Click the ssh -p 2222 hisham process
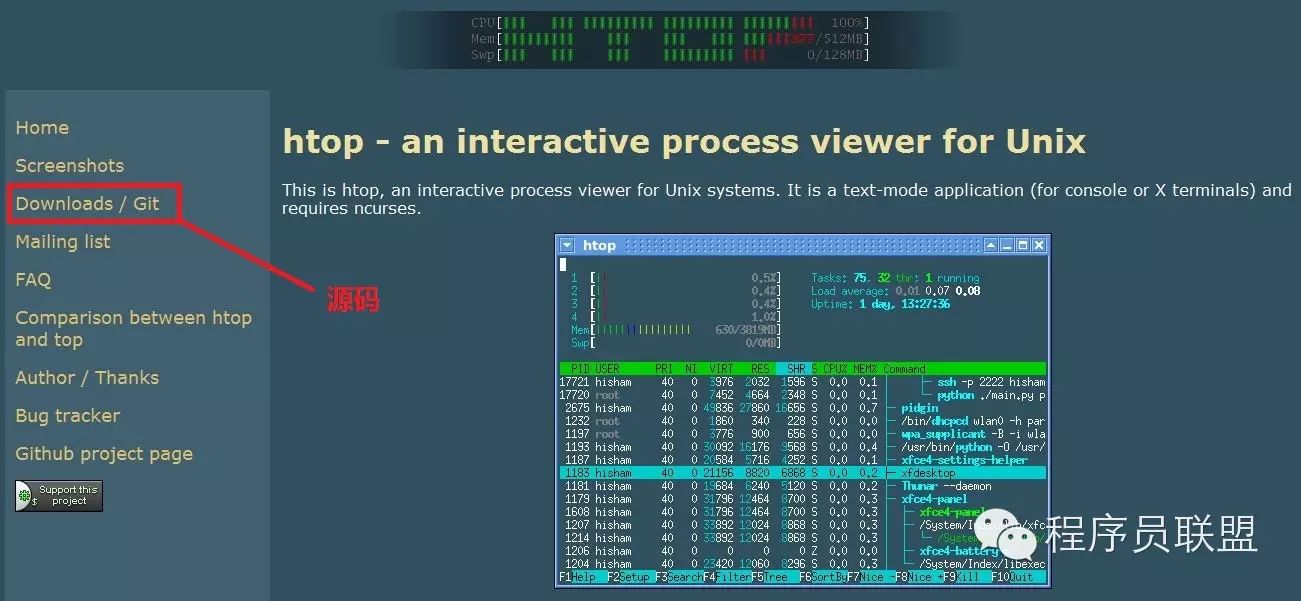Screen dimensions: 1301x601 click(x=991, y=382)
